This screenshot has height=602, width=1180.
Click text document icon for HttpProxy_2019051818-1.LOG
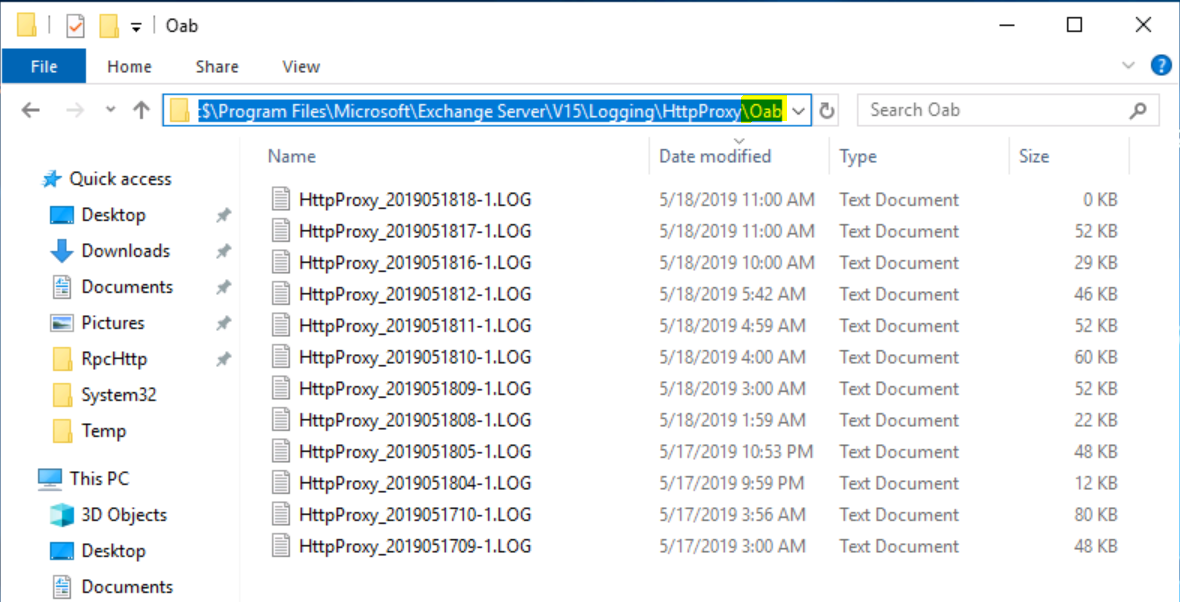281,199
